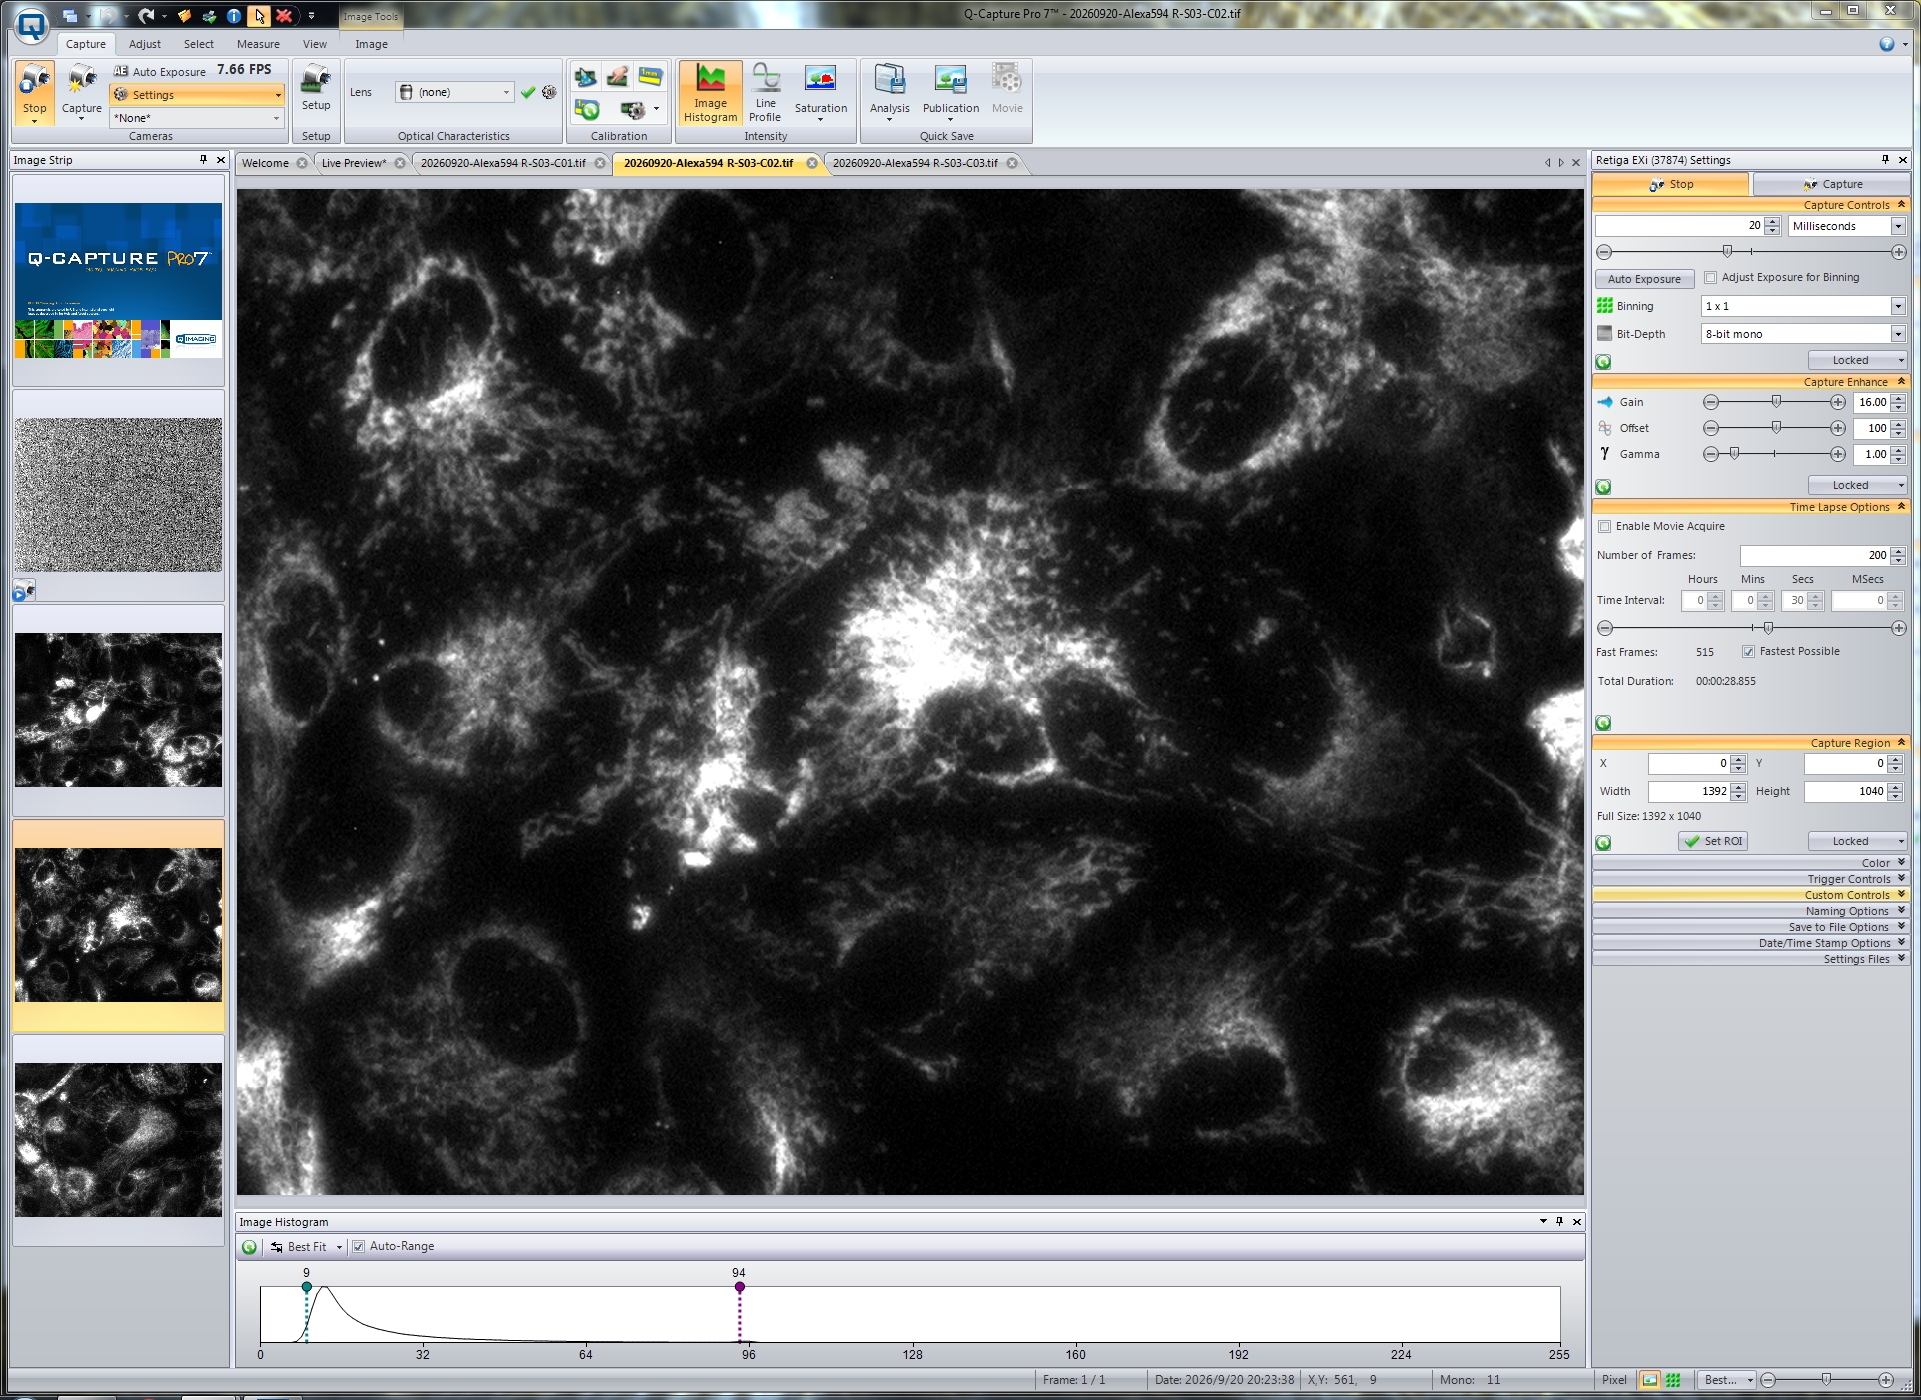Click the calibration camera gear icon
1921x1400 pixels.
(633, 109)
